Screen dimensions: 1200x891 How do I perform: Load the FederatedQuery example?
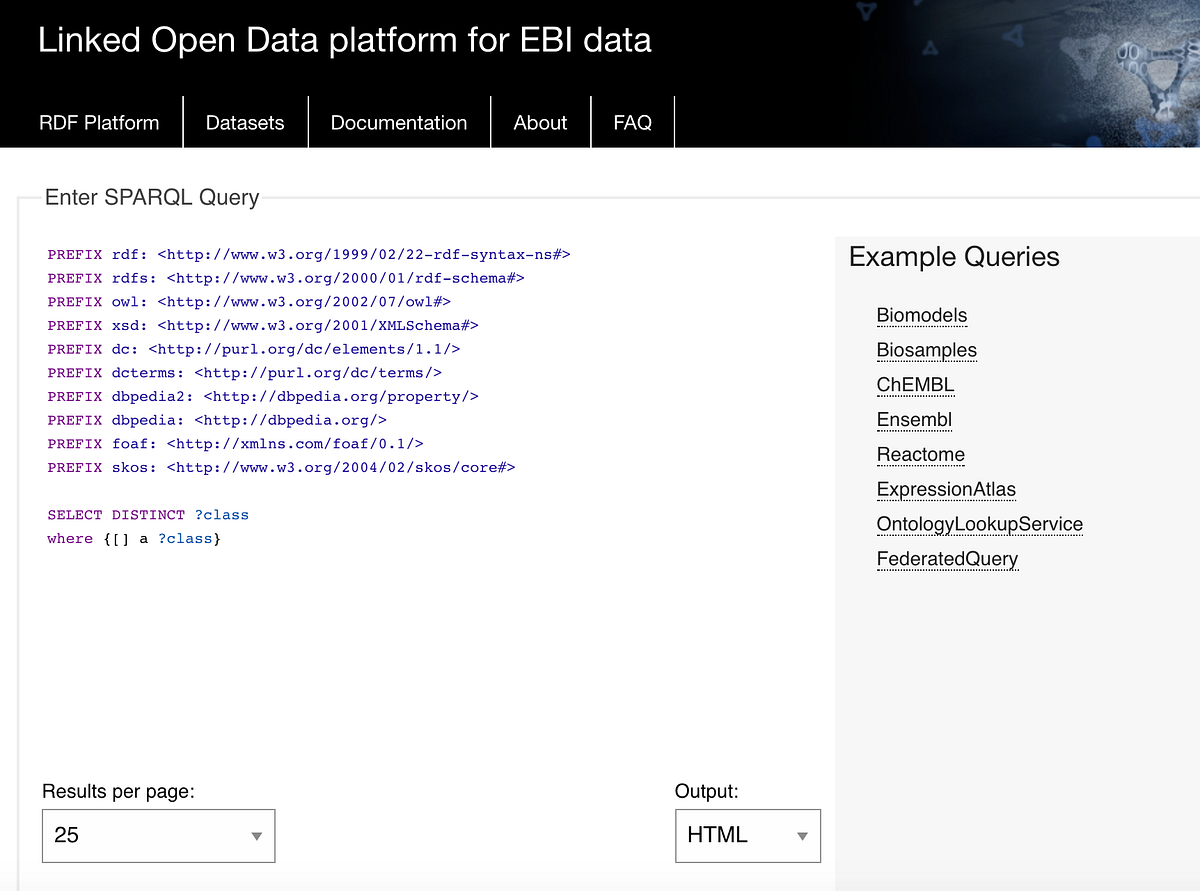coord(947,559)
